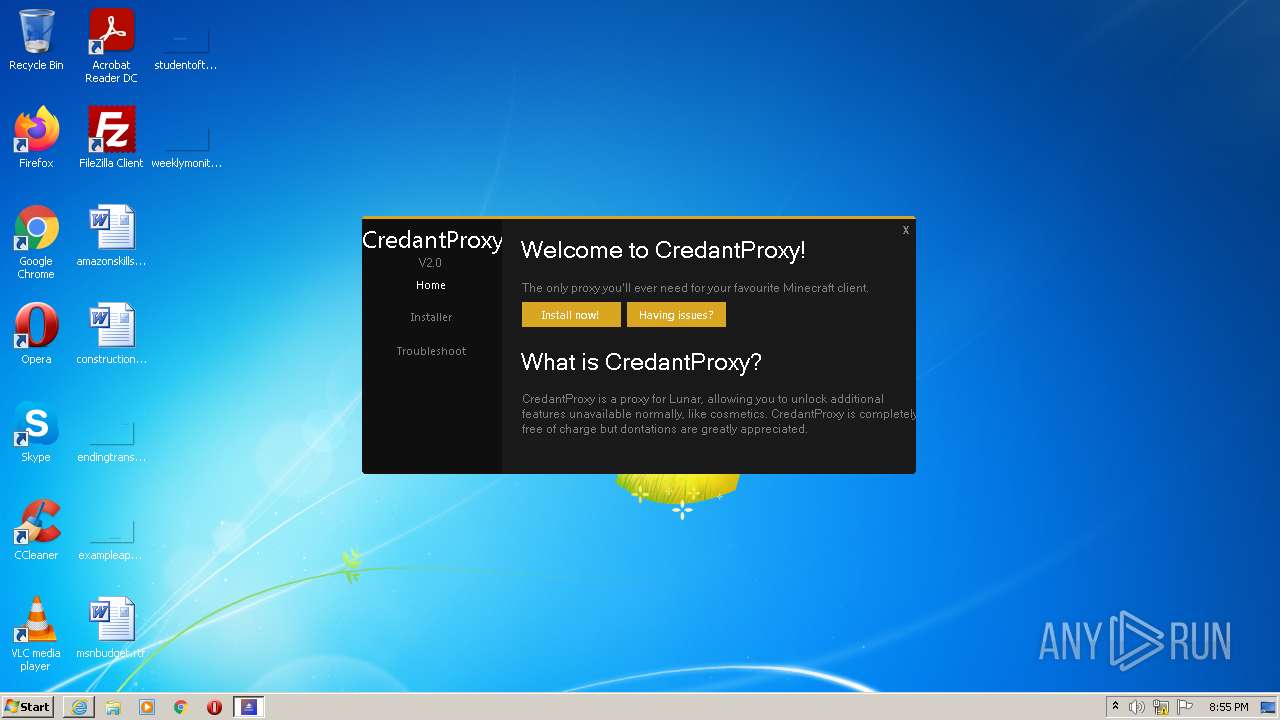Open Windows Media Player from the taskbar

point(147,707)
